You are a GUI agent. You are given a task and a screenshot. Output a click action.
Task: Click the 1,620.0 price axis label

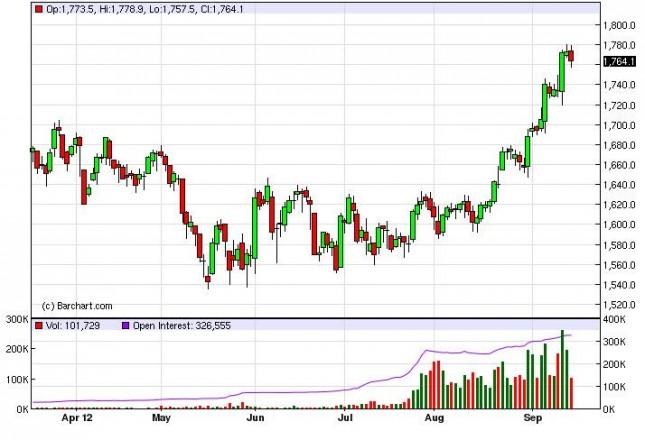[x=619, y=205]
